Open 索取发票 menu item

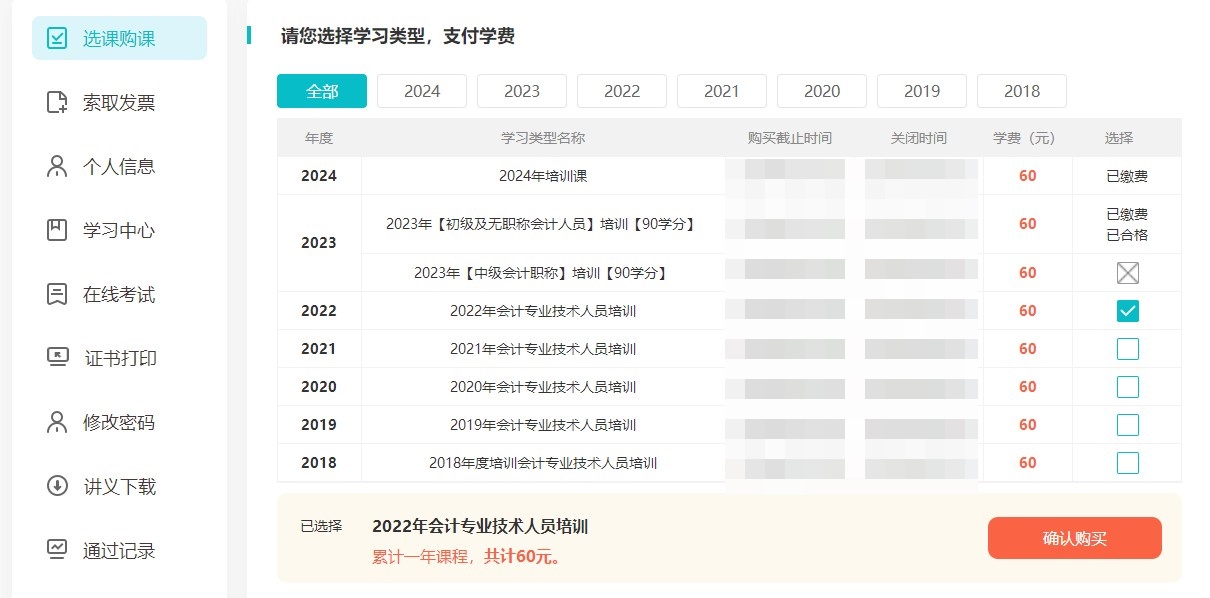(x=119, y=102)
